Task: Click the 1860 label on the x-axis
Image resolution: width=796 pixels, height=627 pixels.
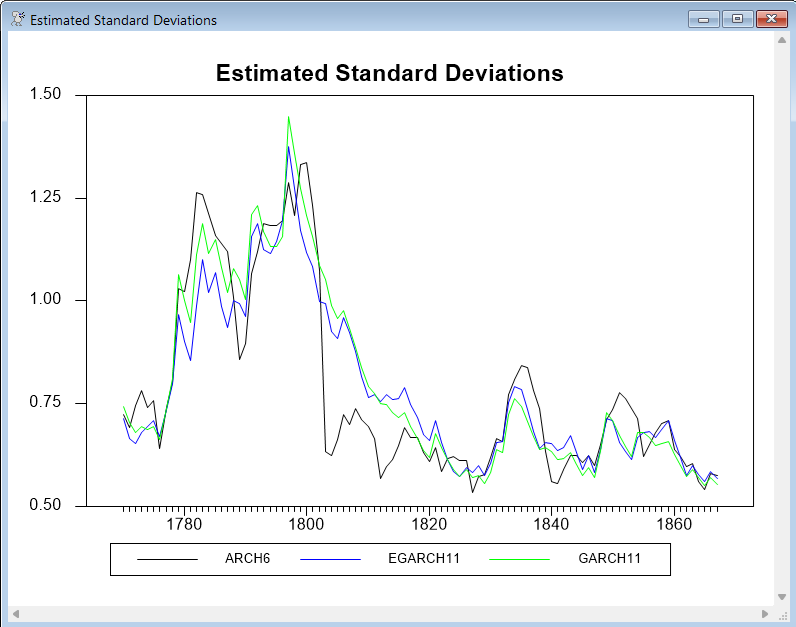Action: coord(673,523)
